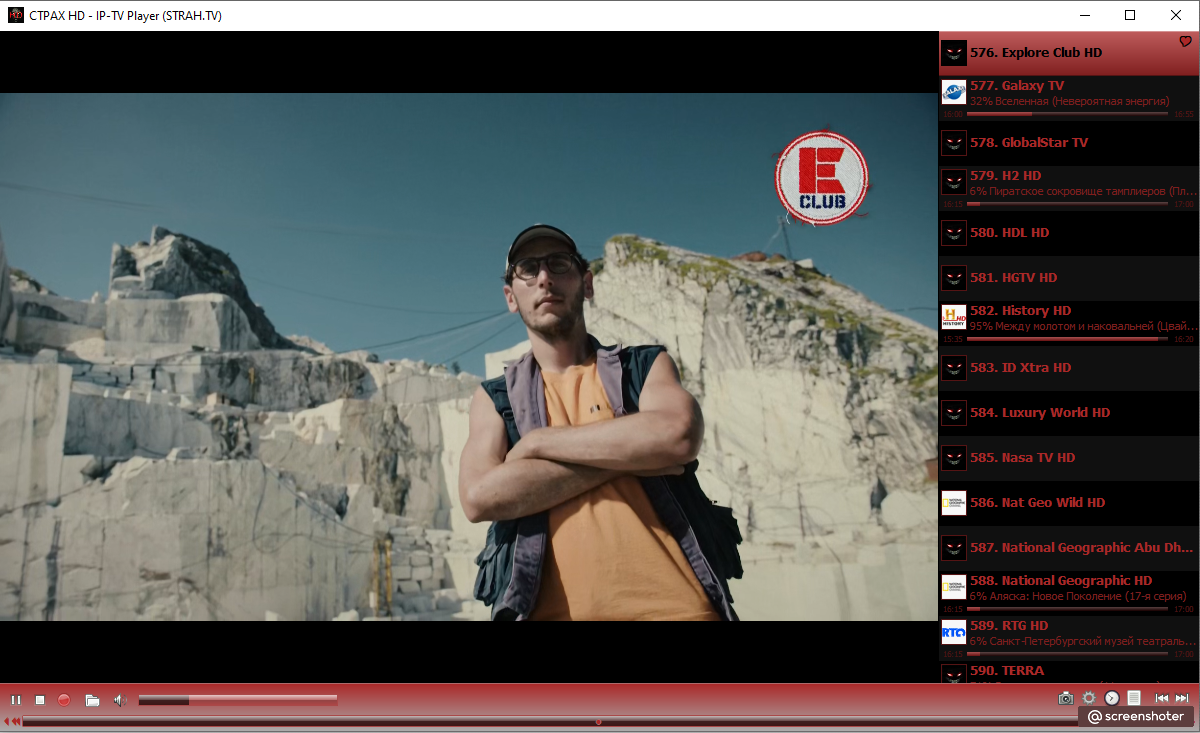
Task: Switch to the next channel
Action: point(1183,698)
